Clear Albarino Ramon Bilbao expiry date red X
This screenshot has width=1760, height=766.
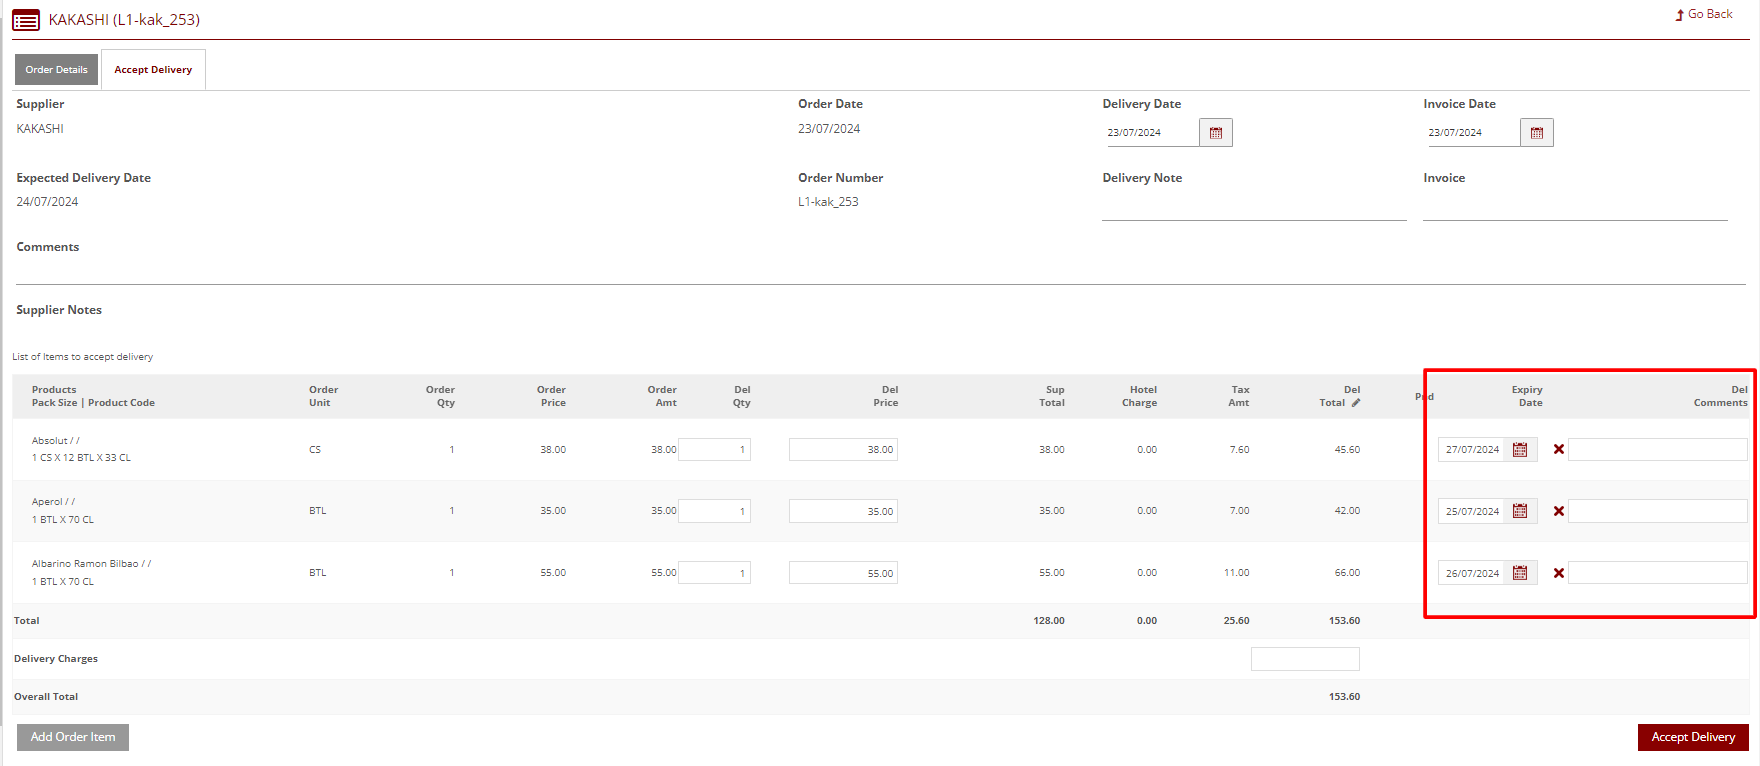1558,573
